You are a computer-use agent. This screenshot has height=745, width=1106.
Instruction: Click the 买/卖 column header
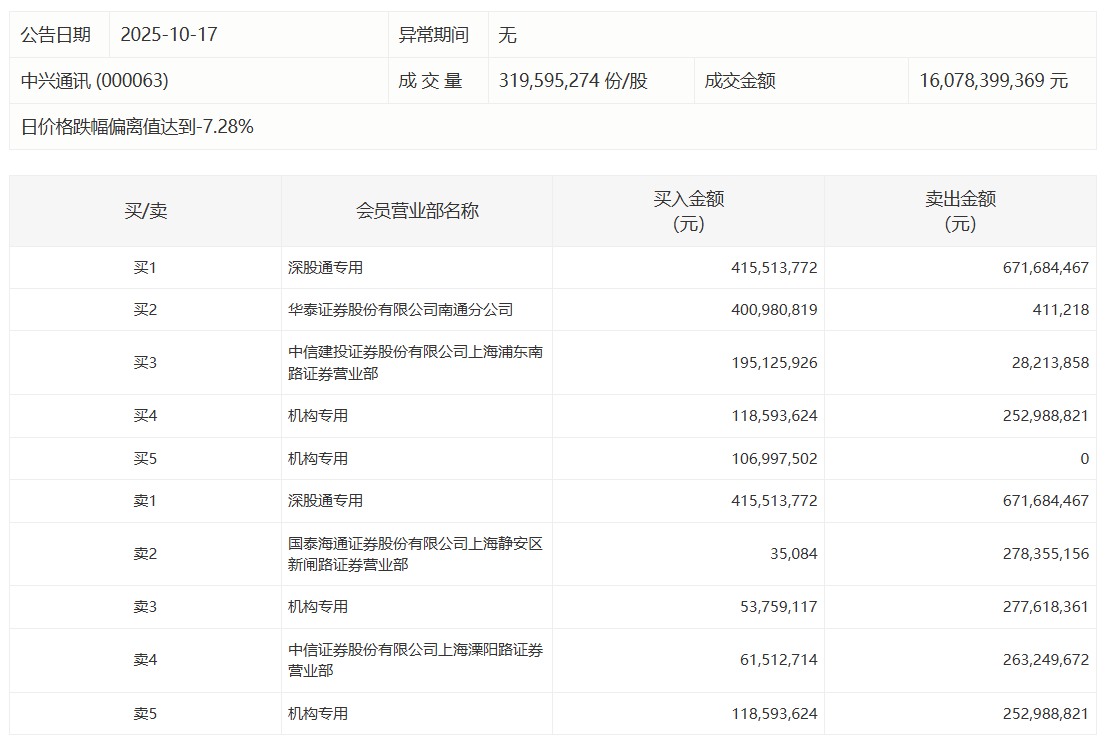(145, 211)
